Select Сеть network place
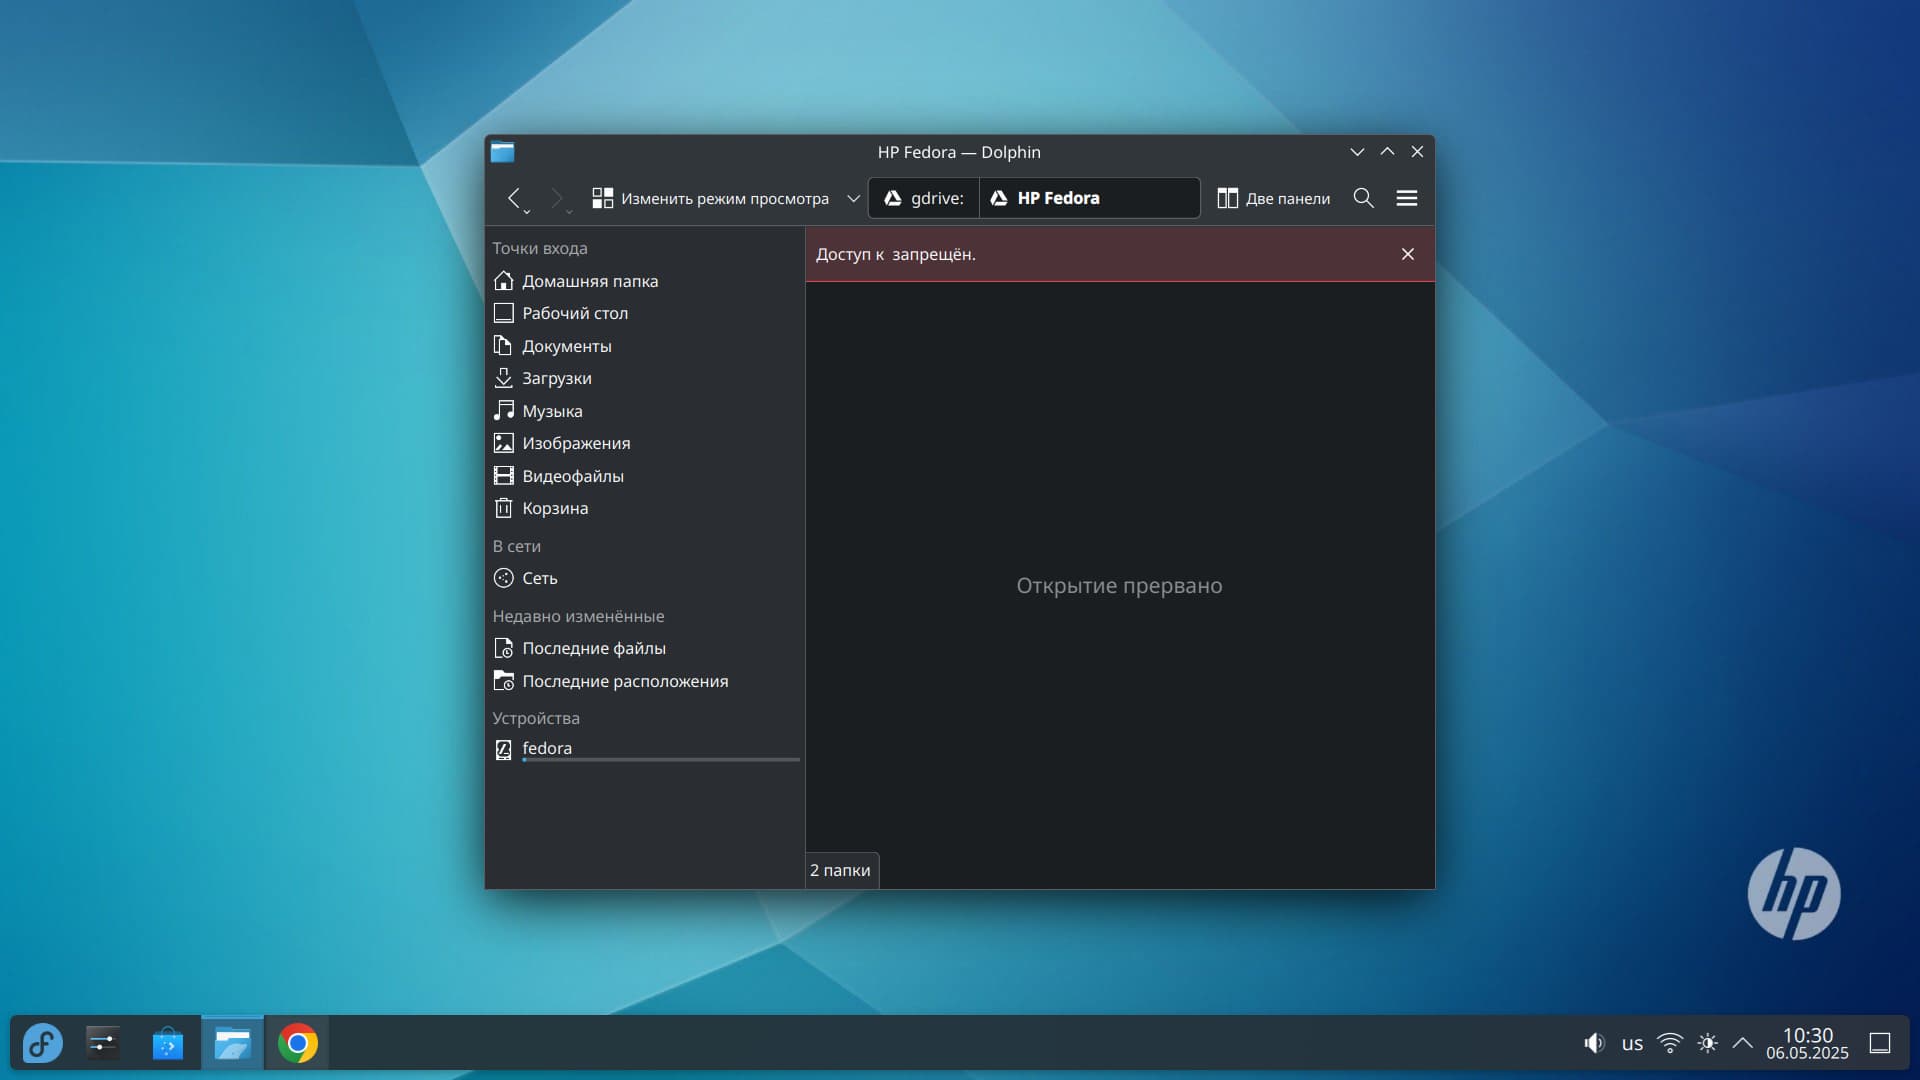 tap(645, 578)
